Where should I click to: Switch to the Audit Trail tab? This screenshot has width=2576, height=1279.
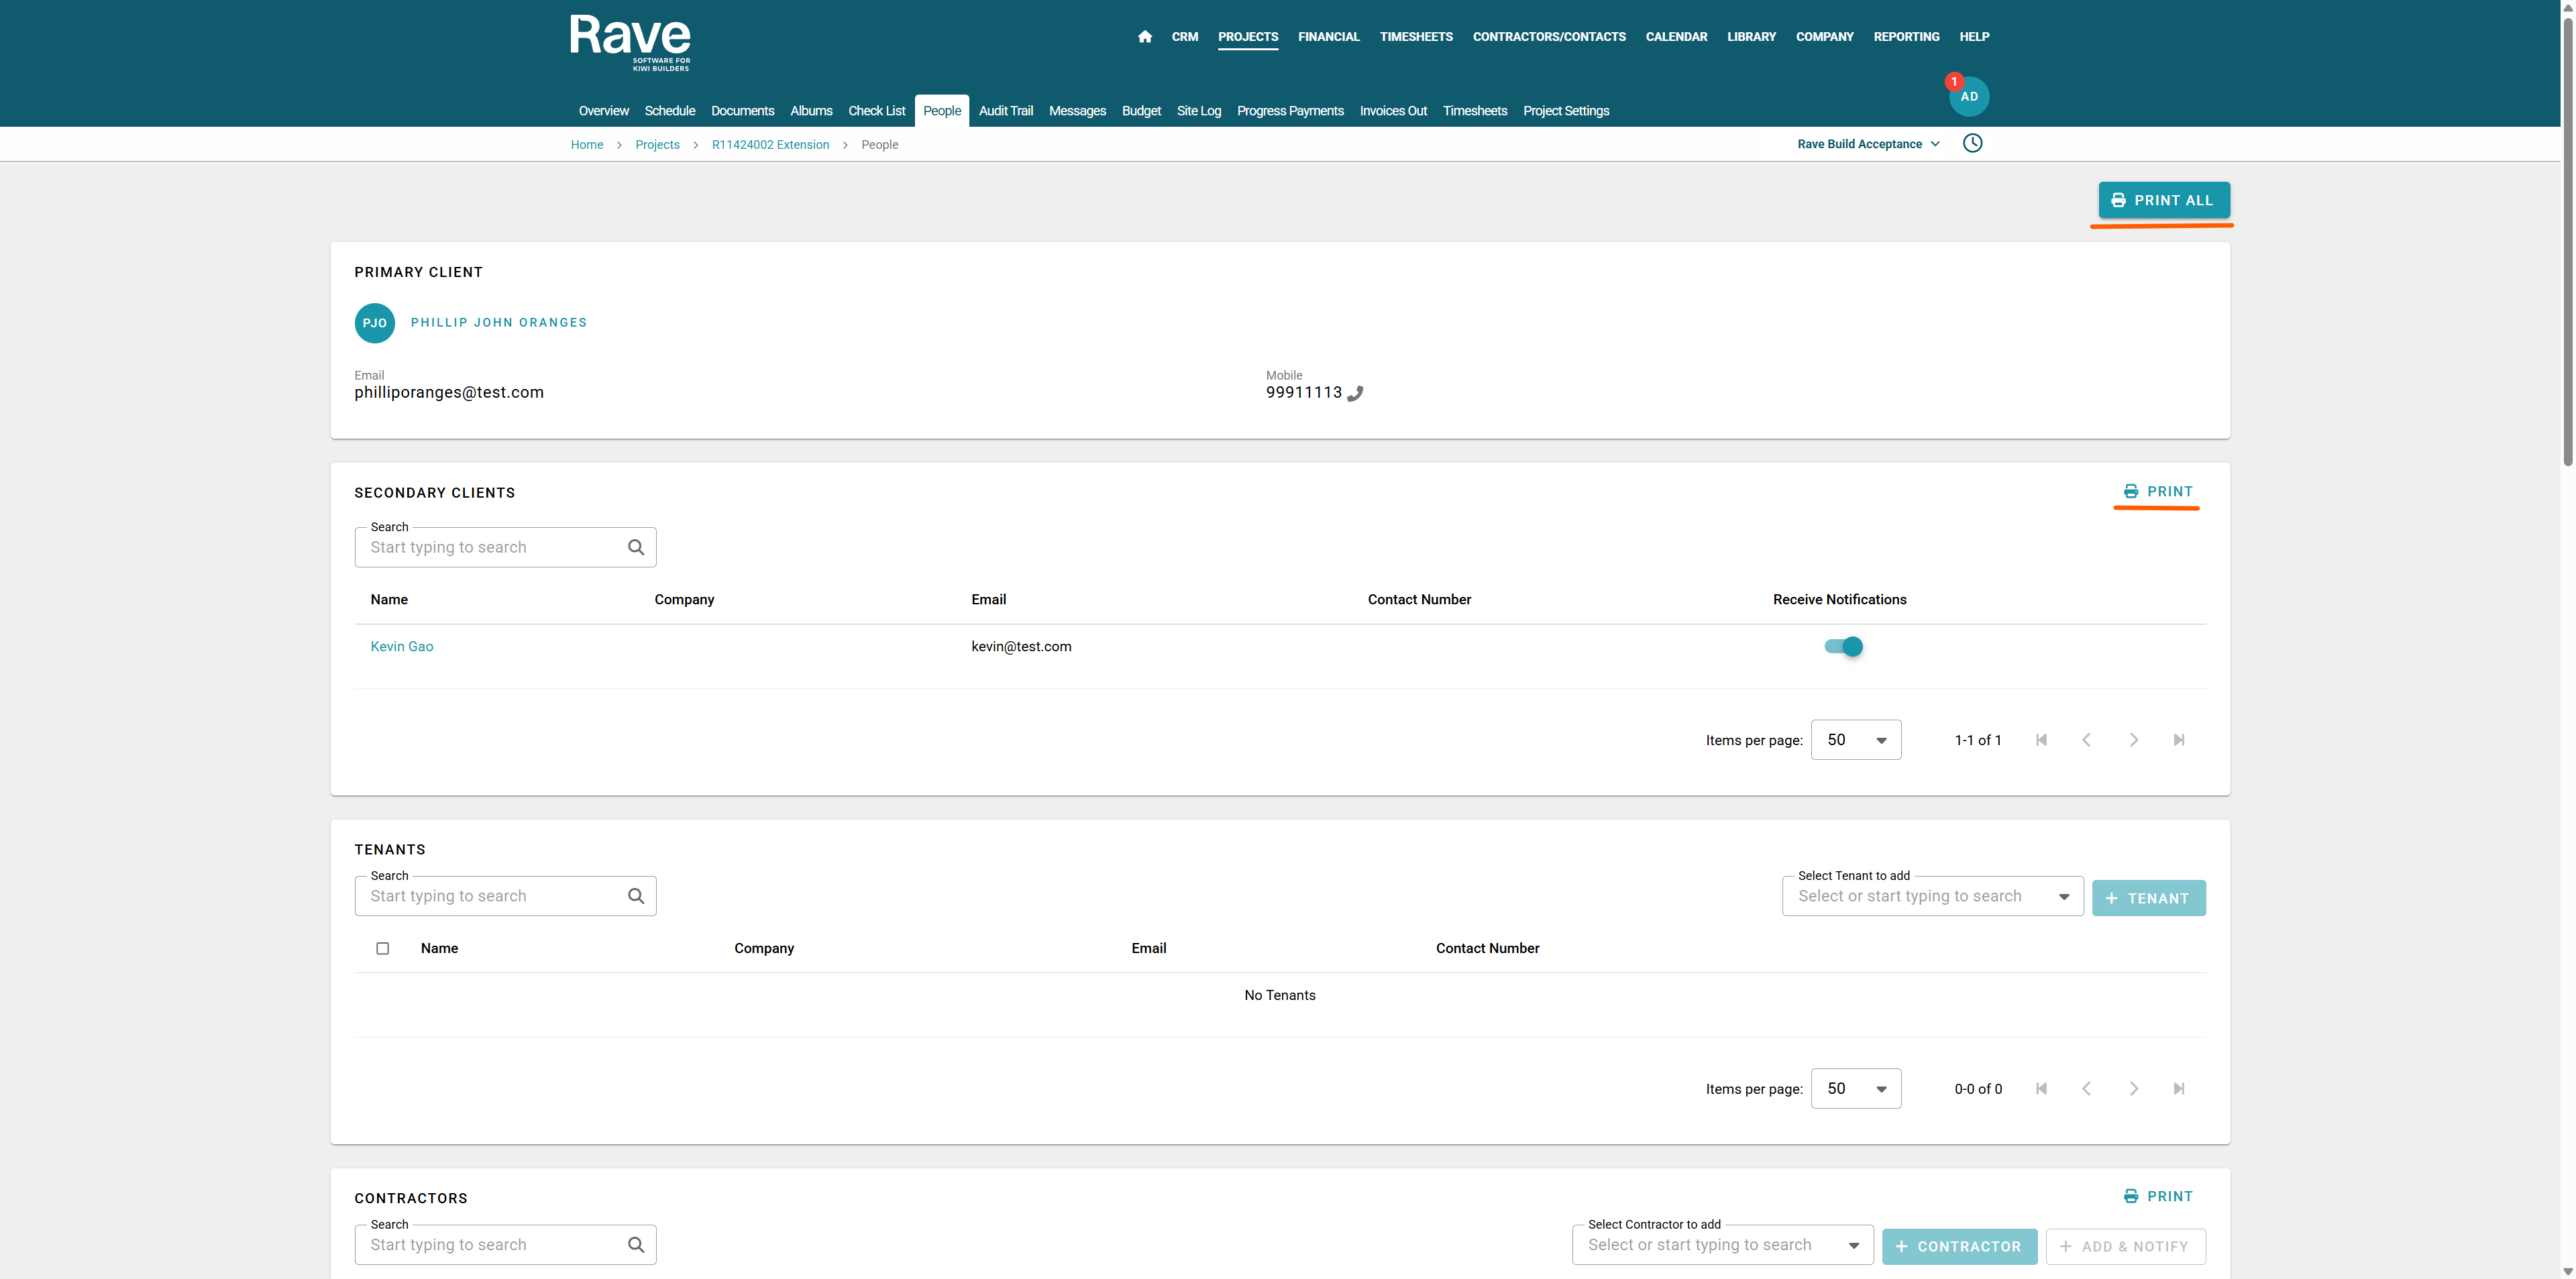pos(1005,111)
